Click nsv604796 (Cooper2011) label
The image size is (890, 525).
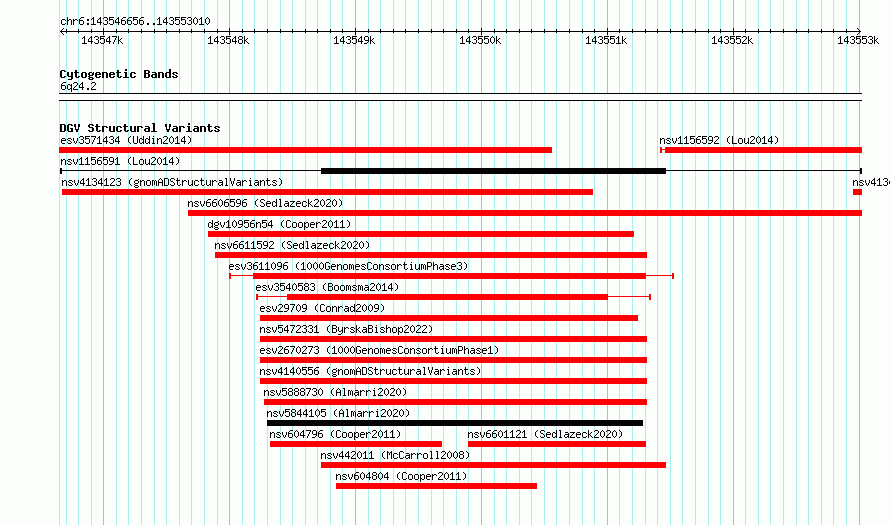coord(335,434)
